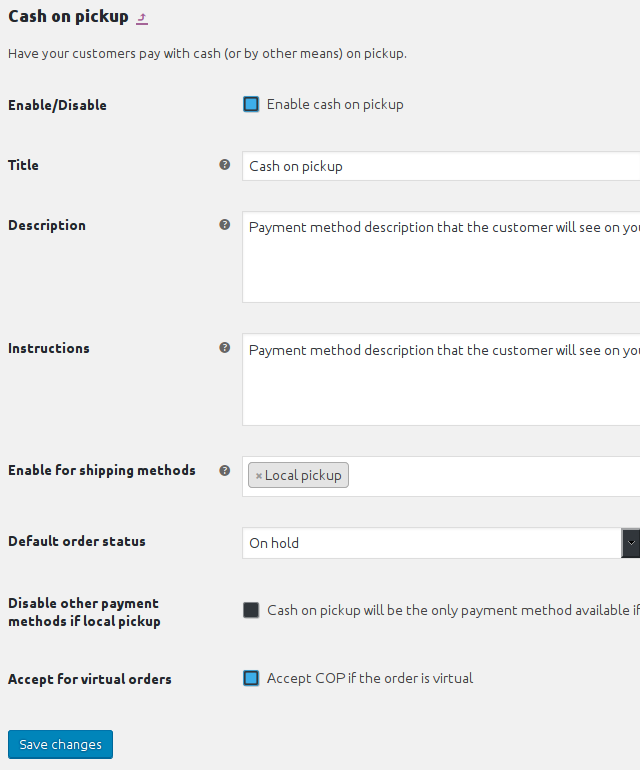
Task: Open the shipping methods multi-select field
Action: point(490,476)
